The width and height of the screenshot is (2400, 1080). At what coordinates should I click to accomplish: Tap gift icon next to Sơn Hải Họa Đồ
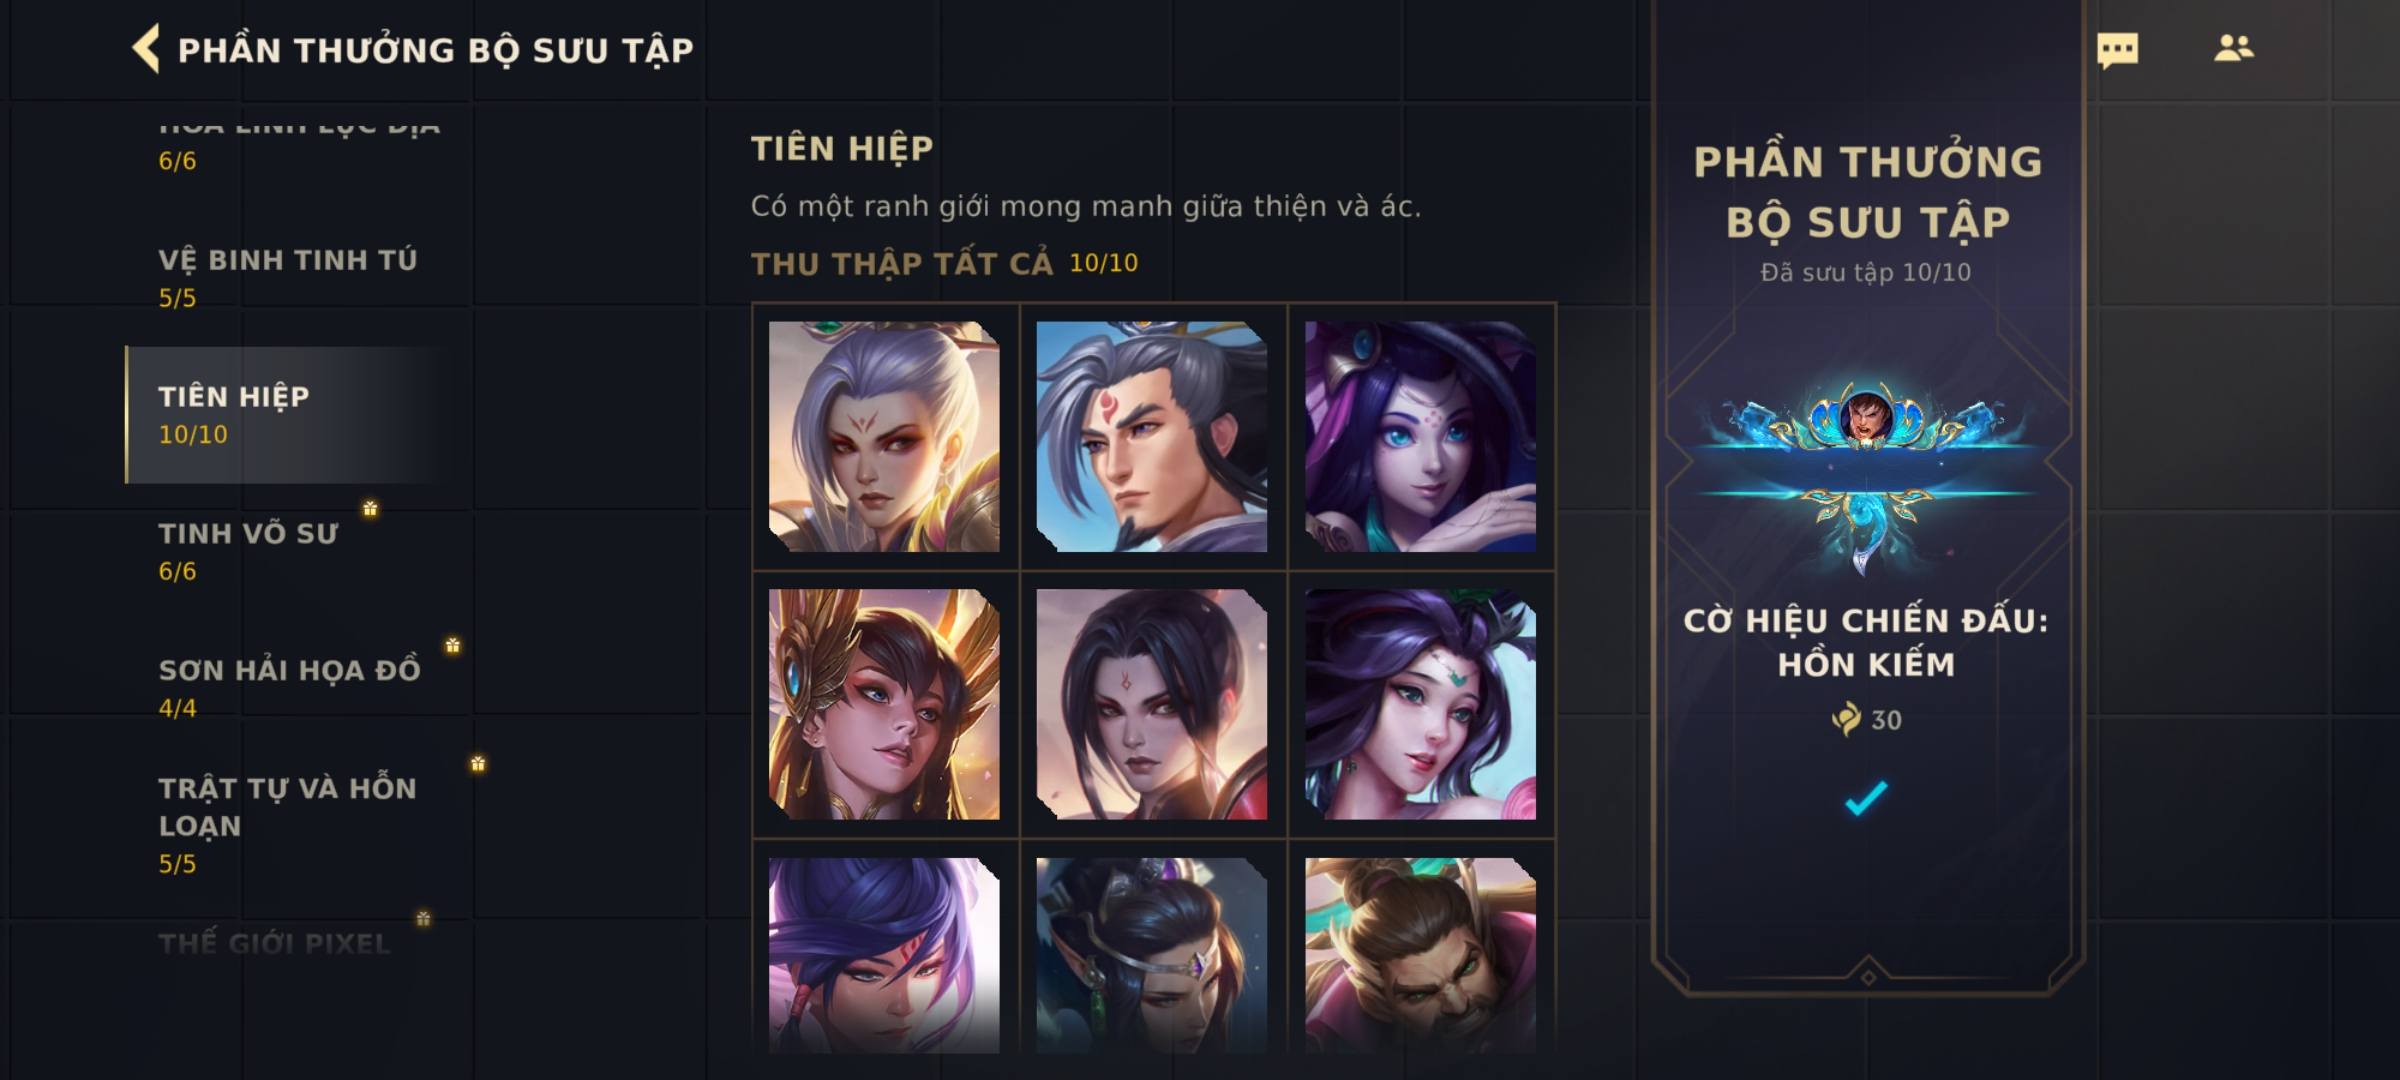click(453, 646)
